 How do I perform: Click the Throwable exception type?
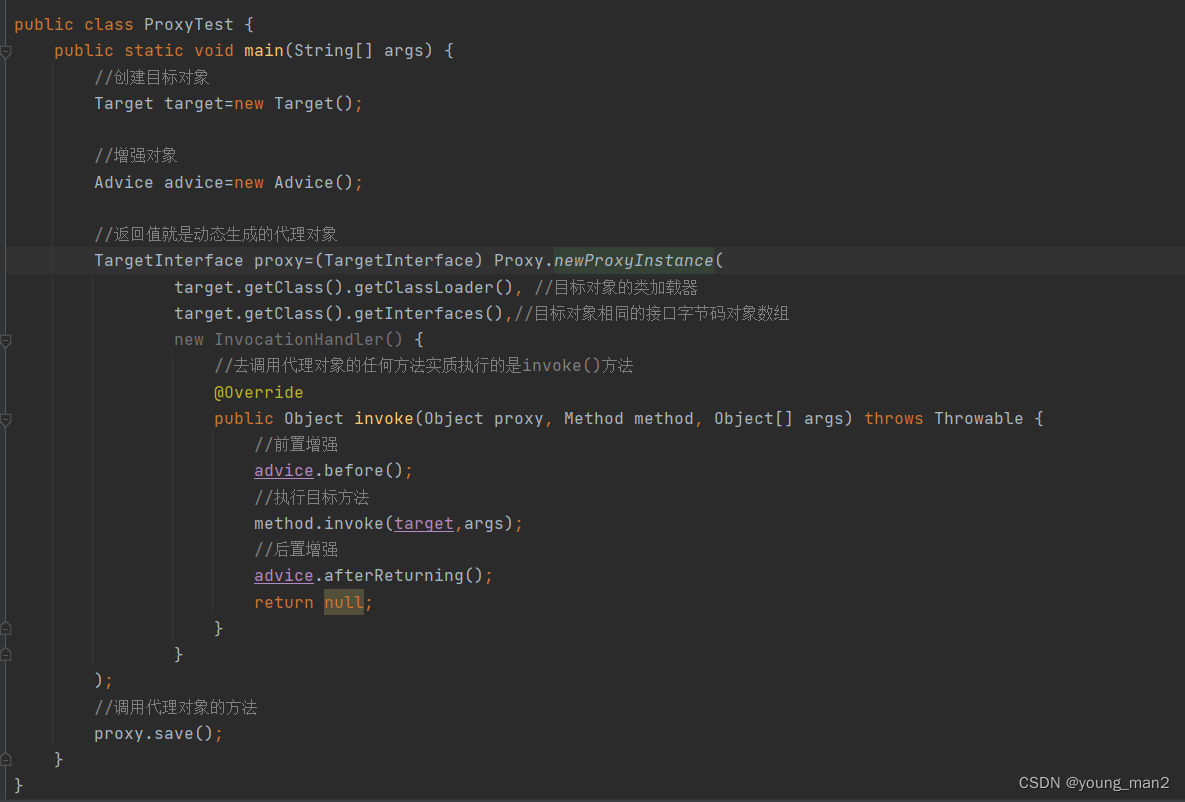click(979, 419)
